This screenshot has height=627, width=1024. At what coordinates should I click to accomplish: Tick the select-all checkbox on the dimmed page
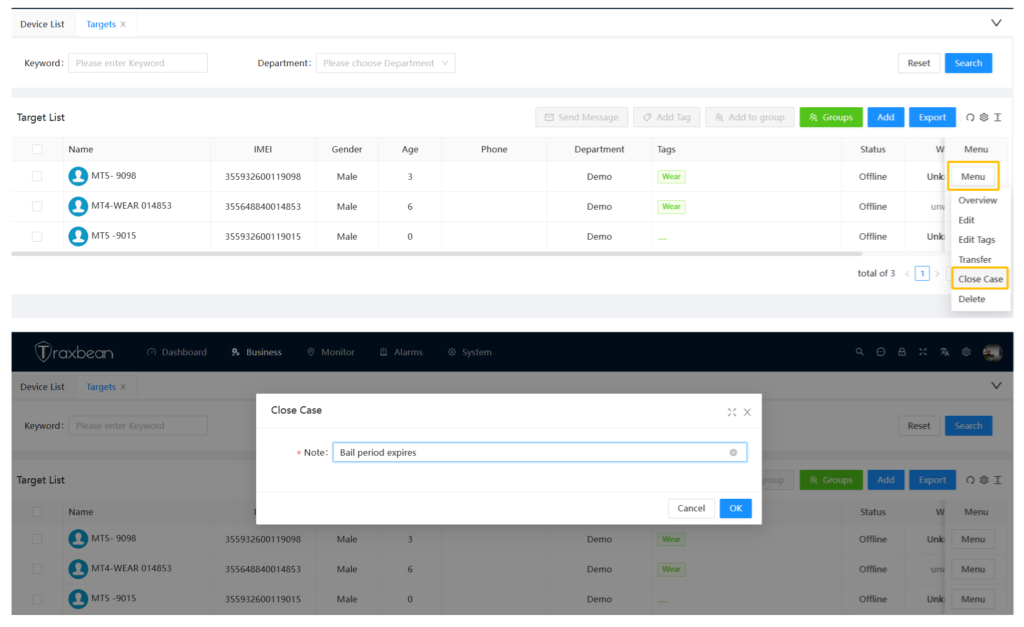point(37,511)
